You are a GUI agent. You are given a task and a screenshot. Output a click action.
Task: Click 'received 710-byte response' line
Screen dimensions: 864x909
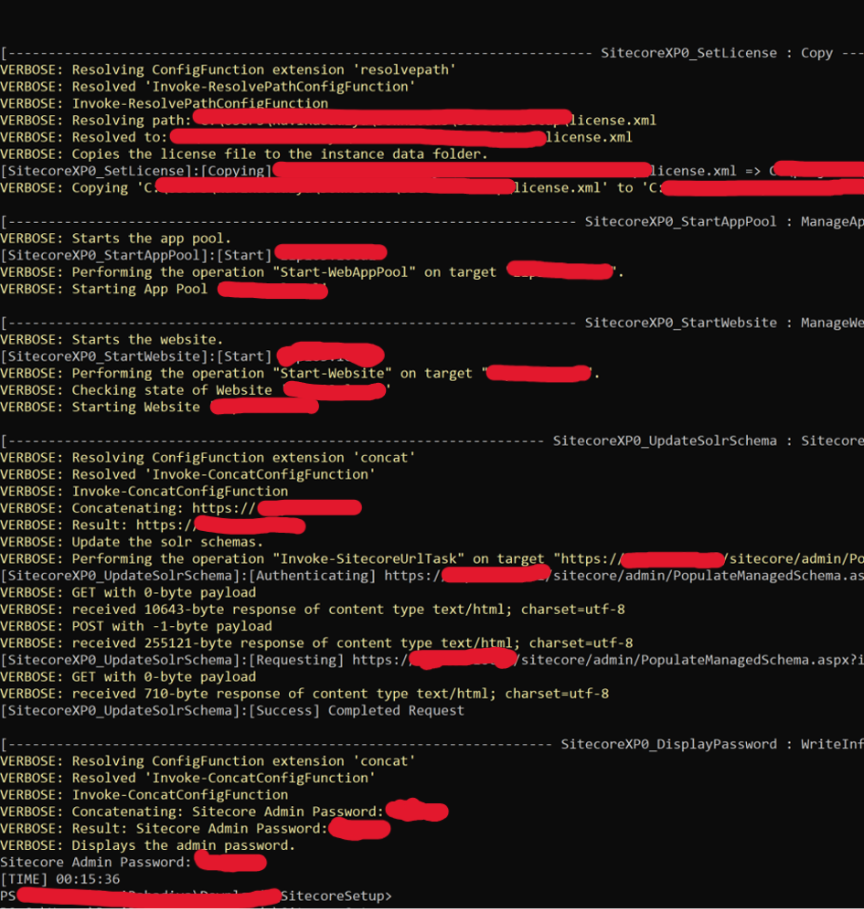pos(304,693)
